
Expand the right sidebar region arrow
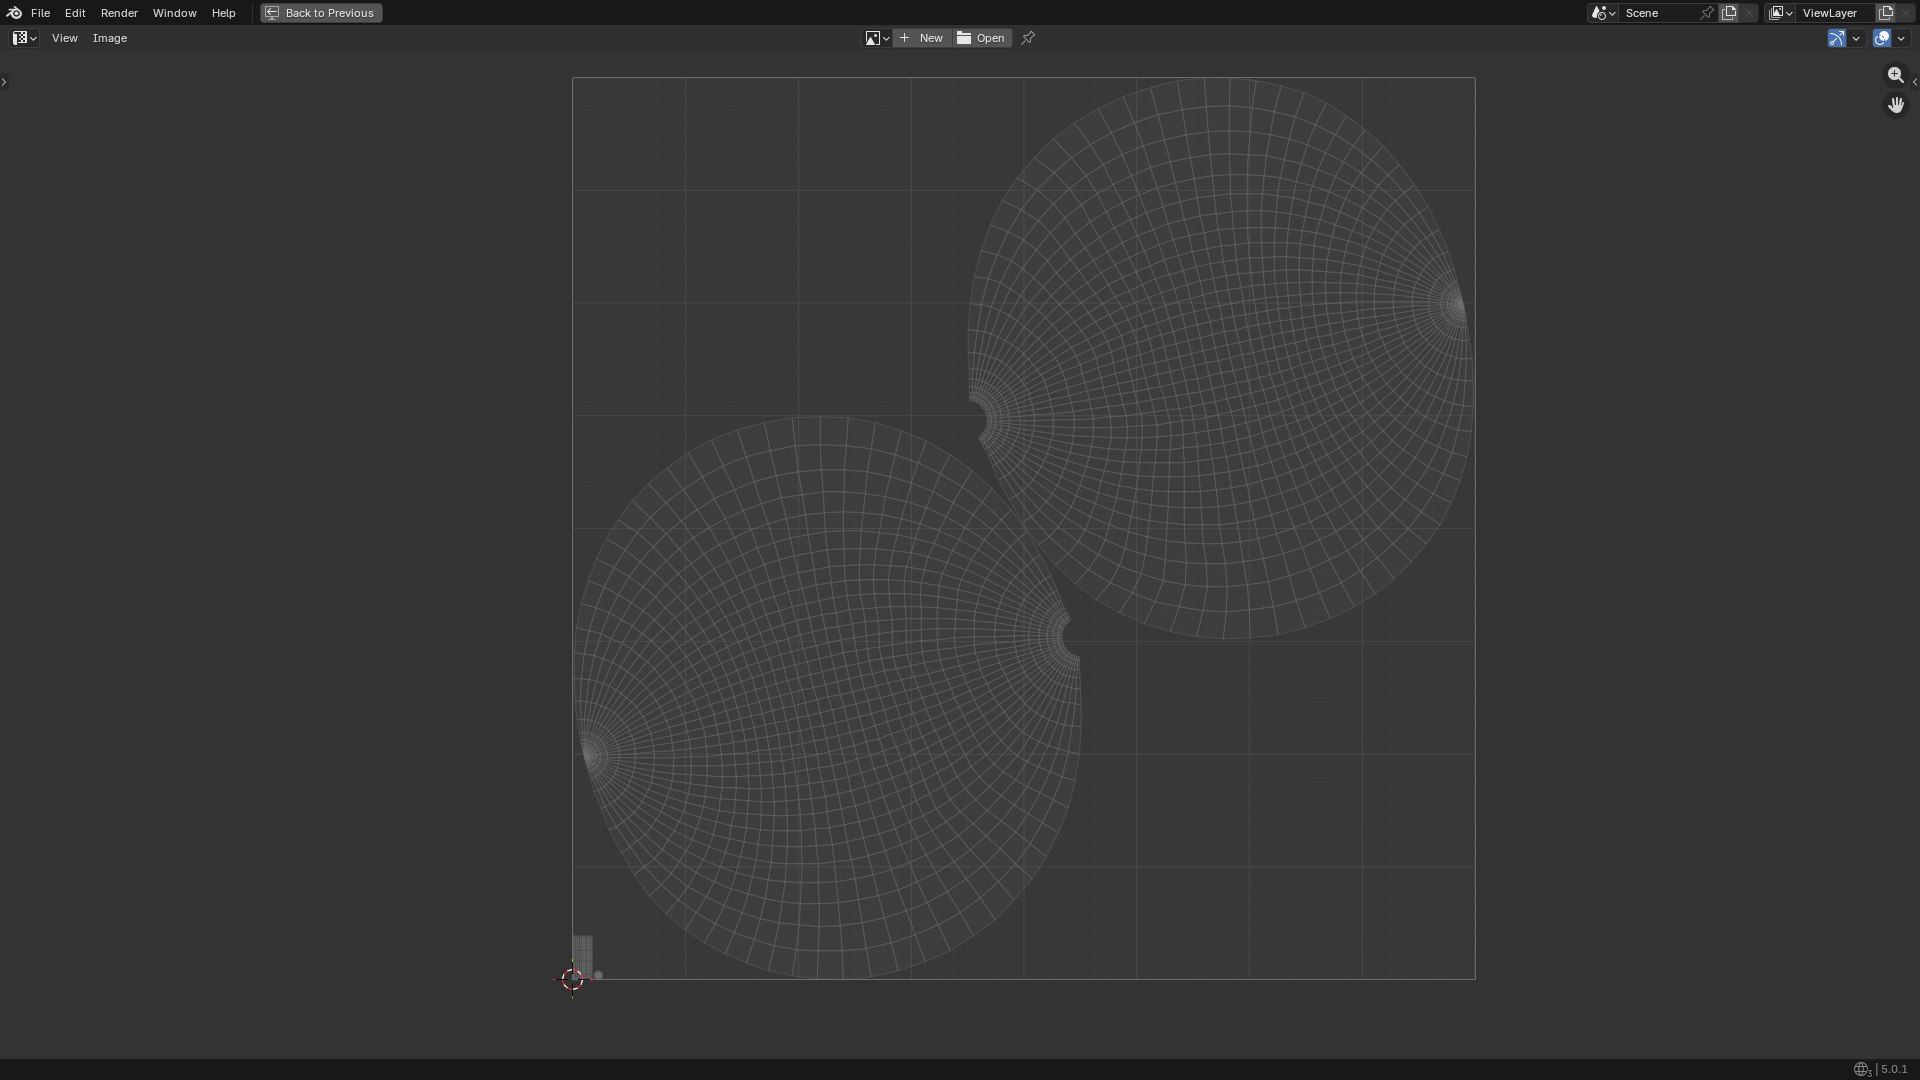tap(1915, 82)
